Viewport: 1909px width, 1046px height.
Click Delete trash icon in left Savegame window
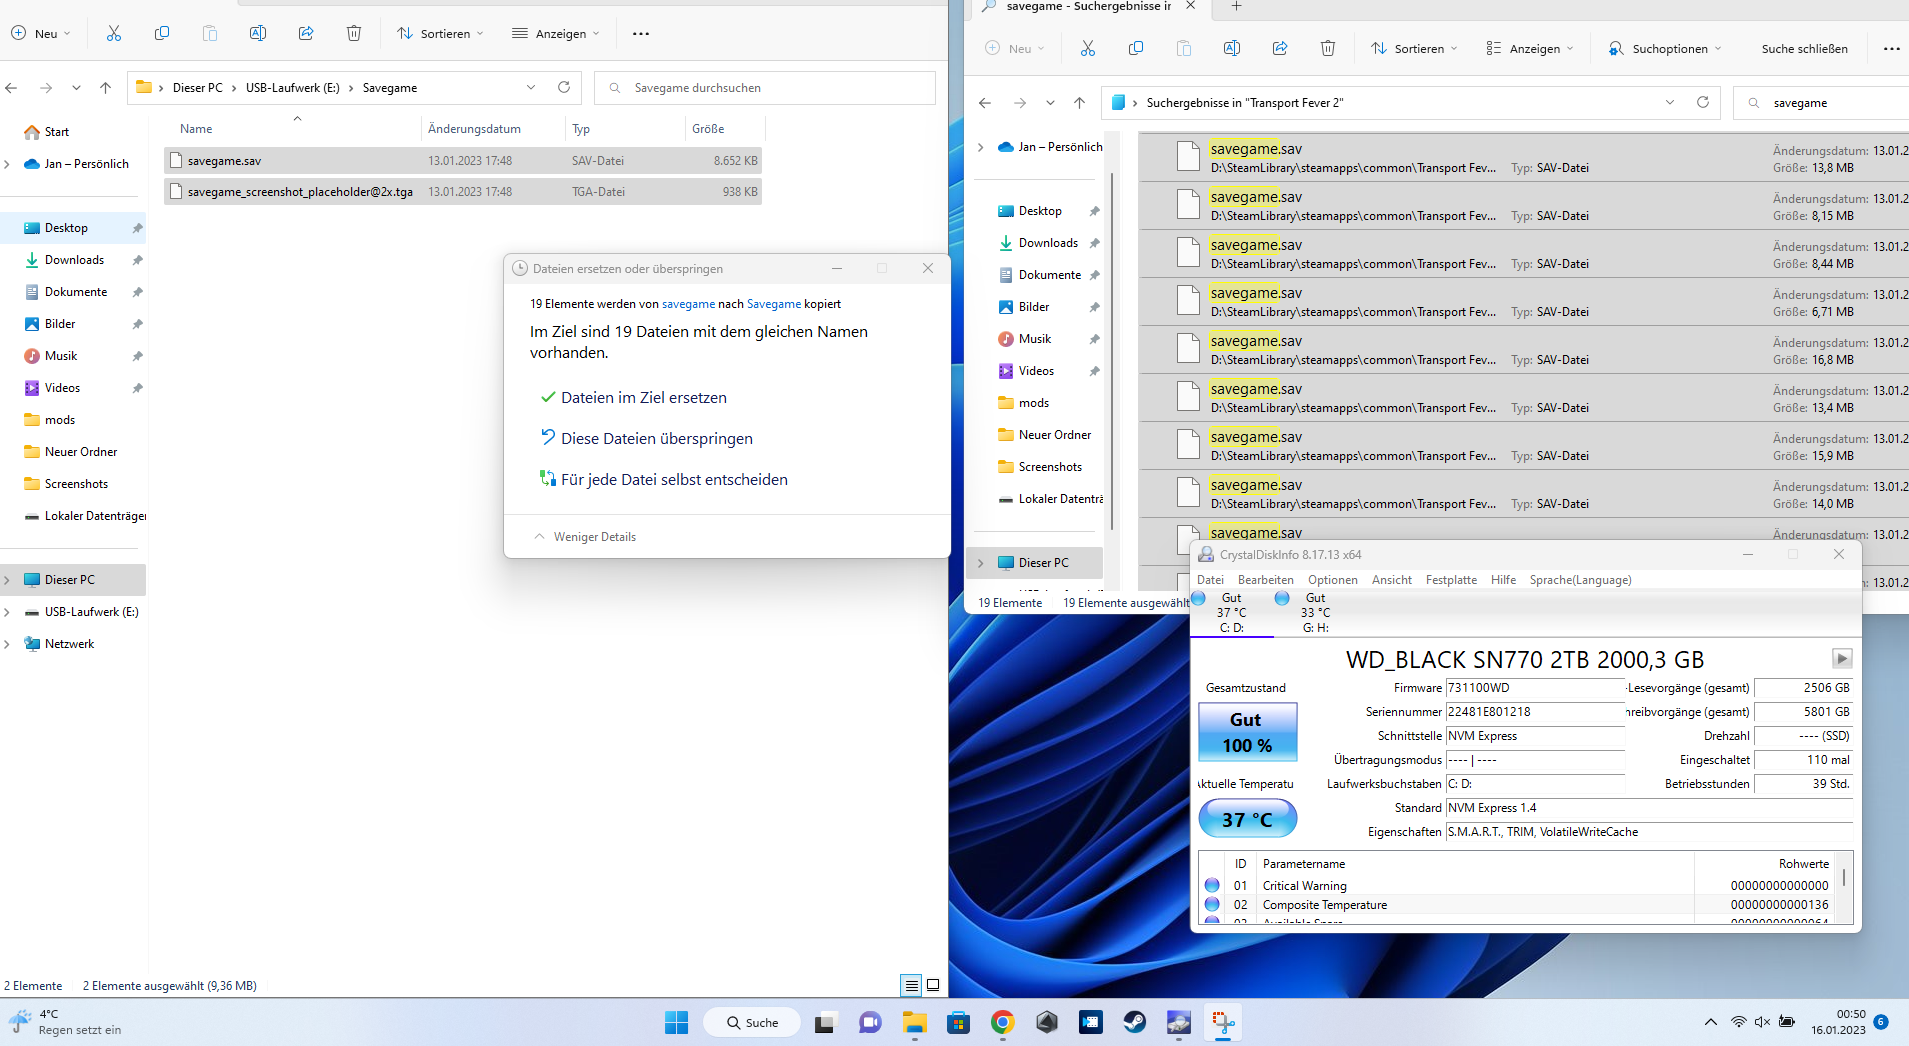[354, 33]
